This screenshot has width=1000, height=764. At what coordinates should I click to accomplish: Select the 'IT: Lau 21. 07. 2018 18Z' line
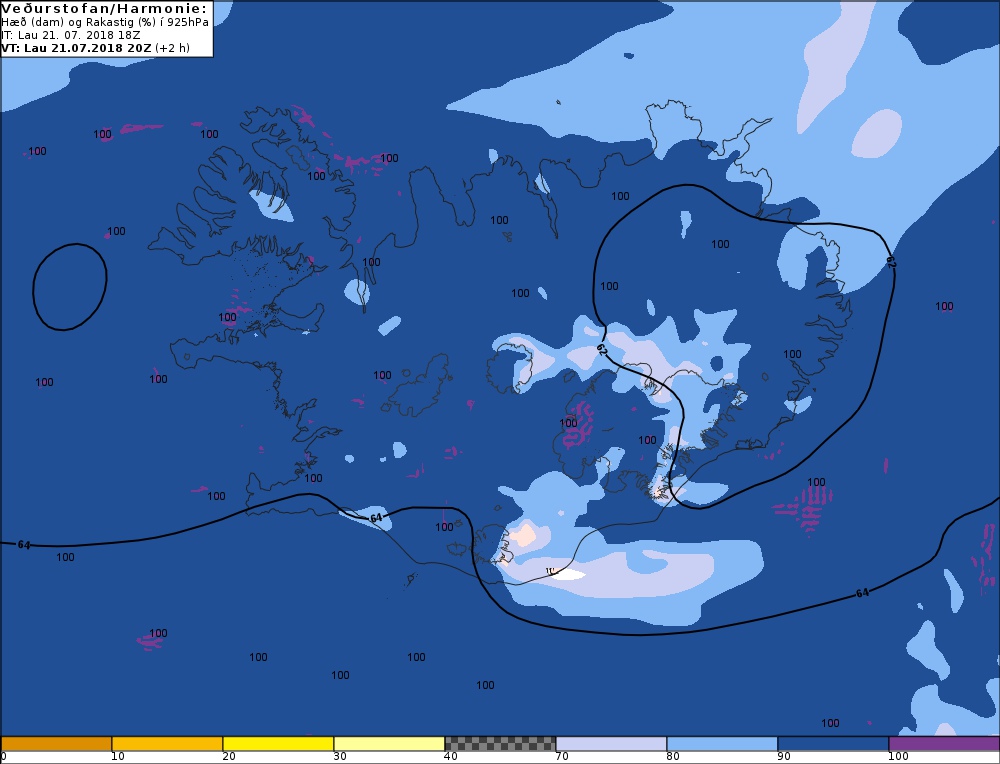(71, 34)
